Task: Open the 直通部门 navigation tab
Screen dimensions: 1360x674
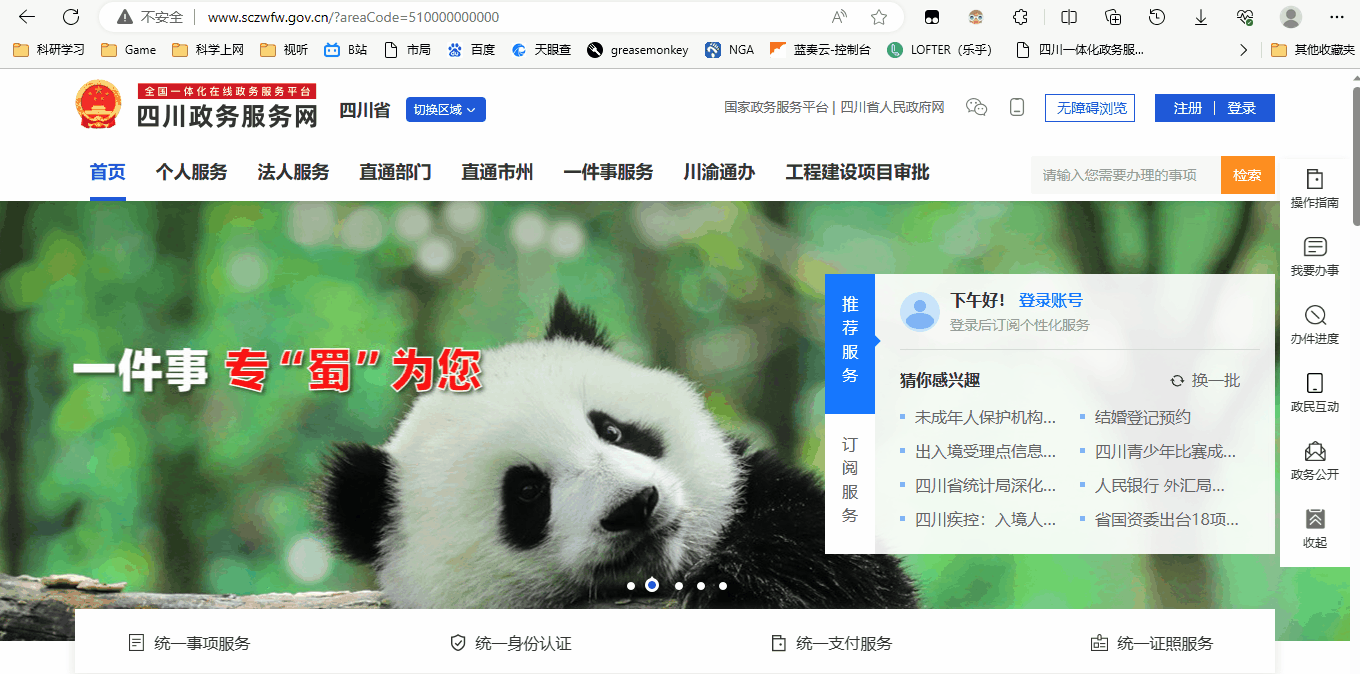Action: coord(395,172)
